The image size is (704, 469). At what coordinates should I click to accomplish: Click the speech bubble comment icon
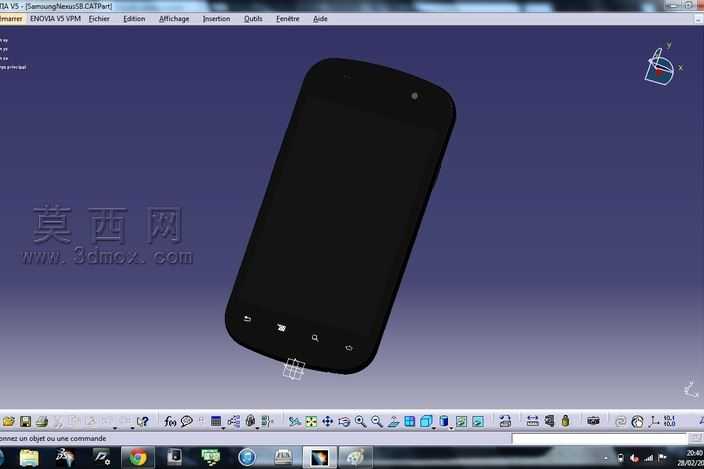[186, 421]
